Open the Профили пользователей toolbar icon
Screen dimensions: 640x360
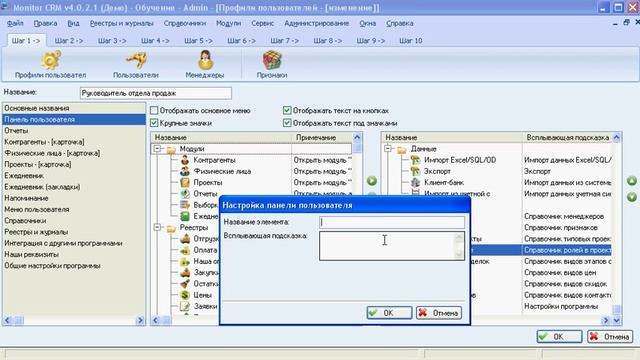click(x=51, y=60)
